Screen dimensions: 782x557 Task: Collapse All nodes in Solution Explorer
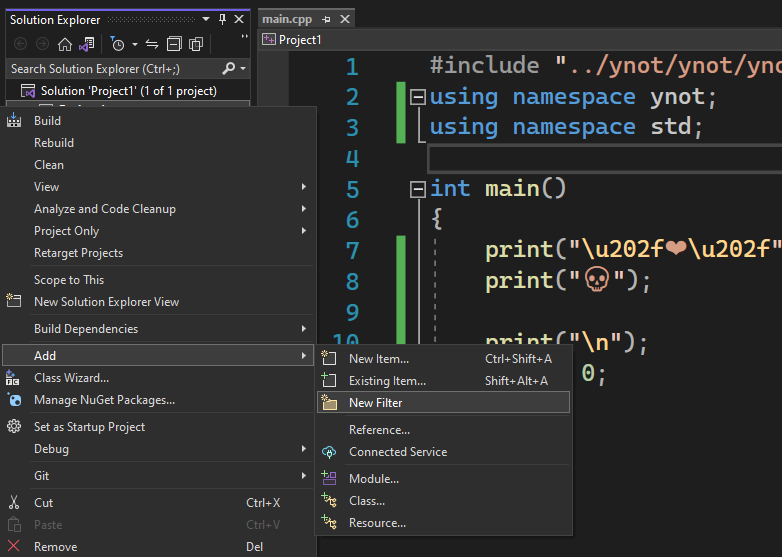tap(174, 44)
